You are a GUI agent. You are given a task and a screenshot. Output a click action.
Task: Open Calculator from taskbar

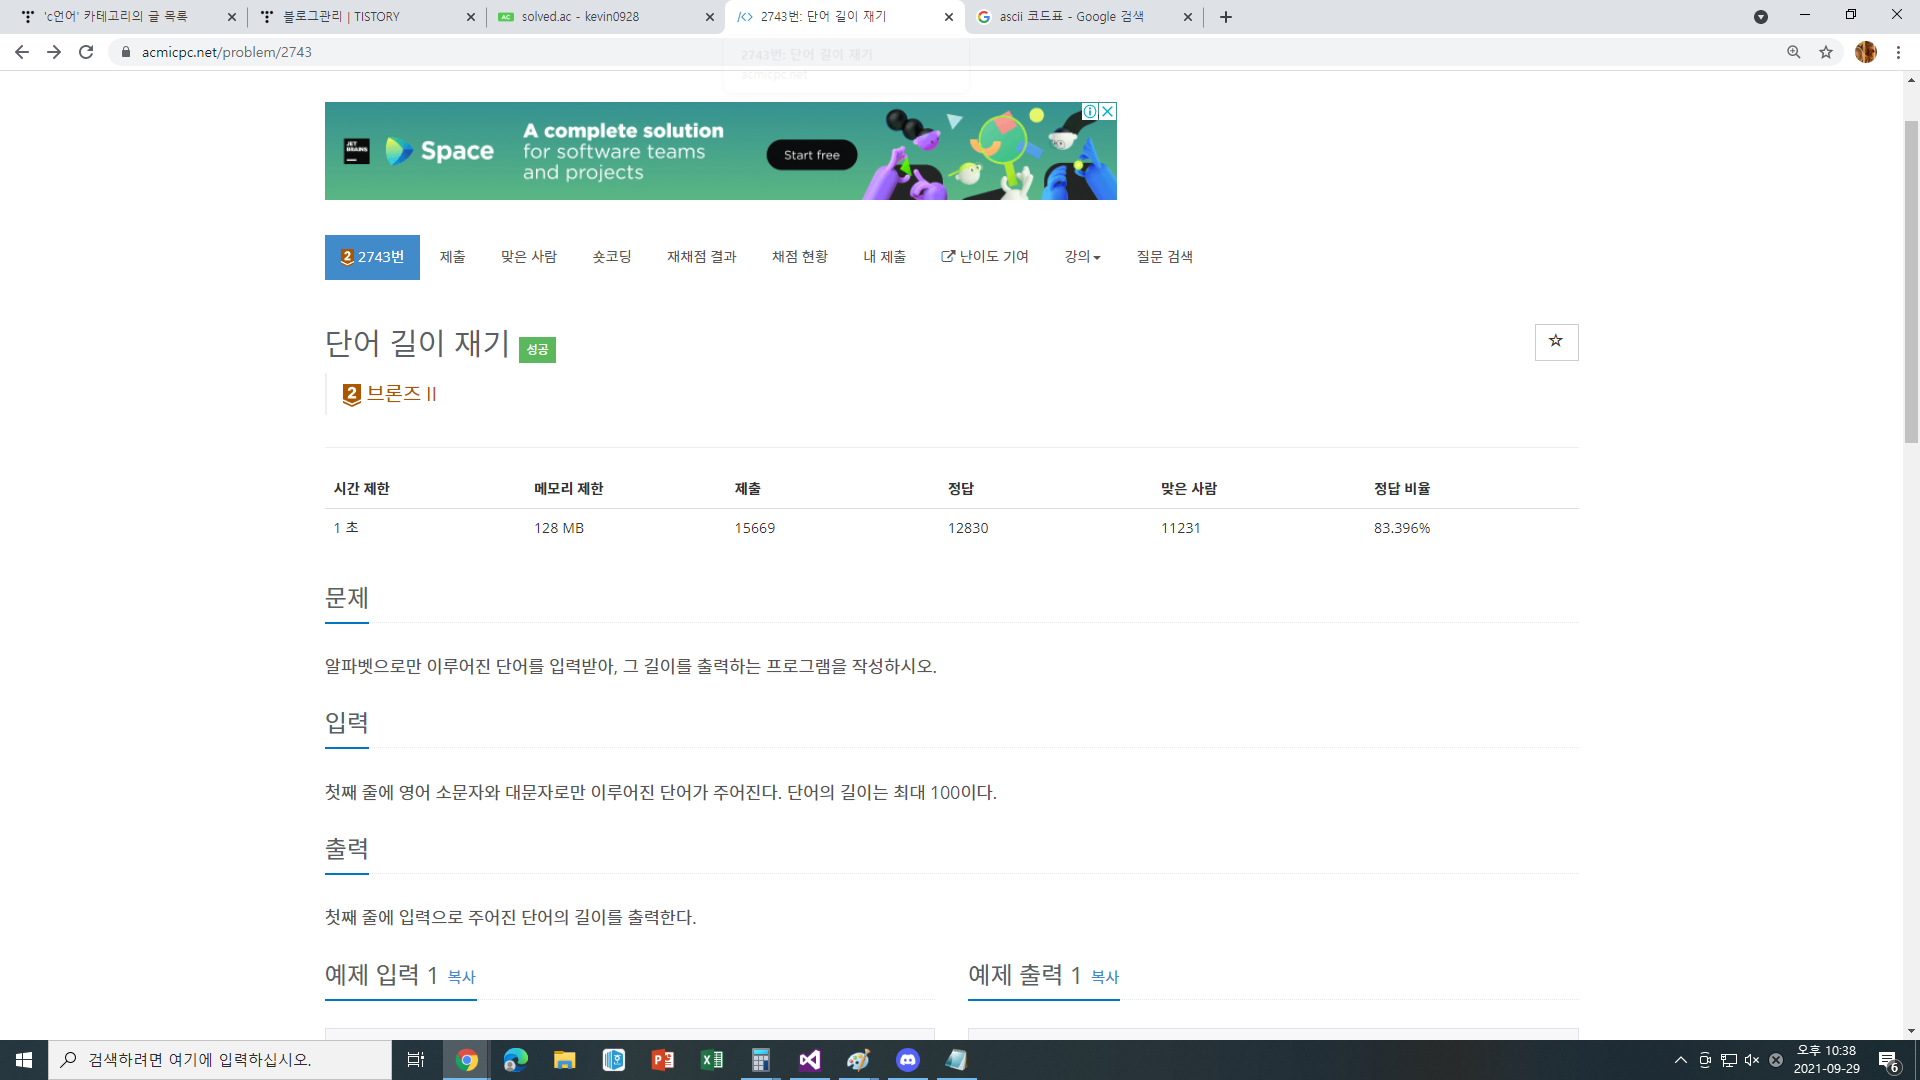tap(761, 1060)
